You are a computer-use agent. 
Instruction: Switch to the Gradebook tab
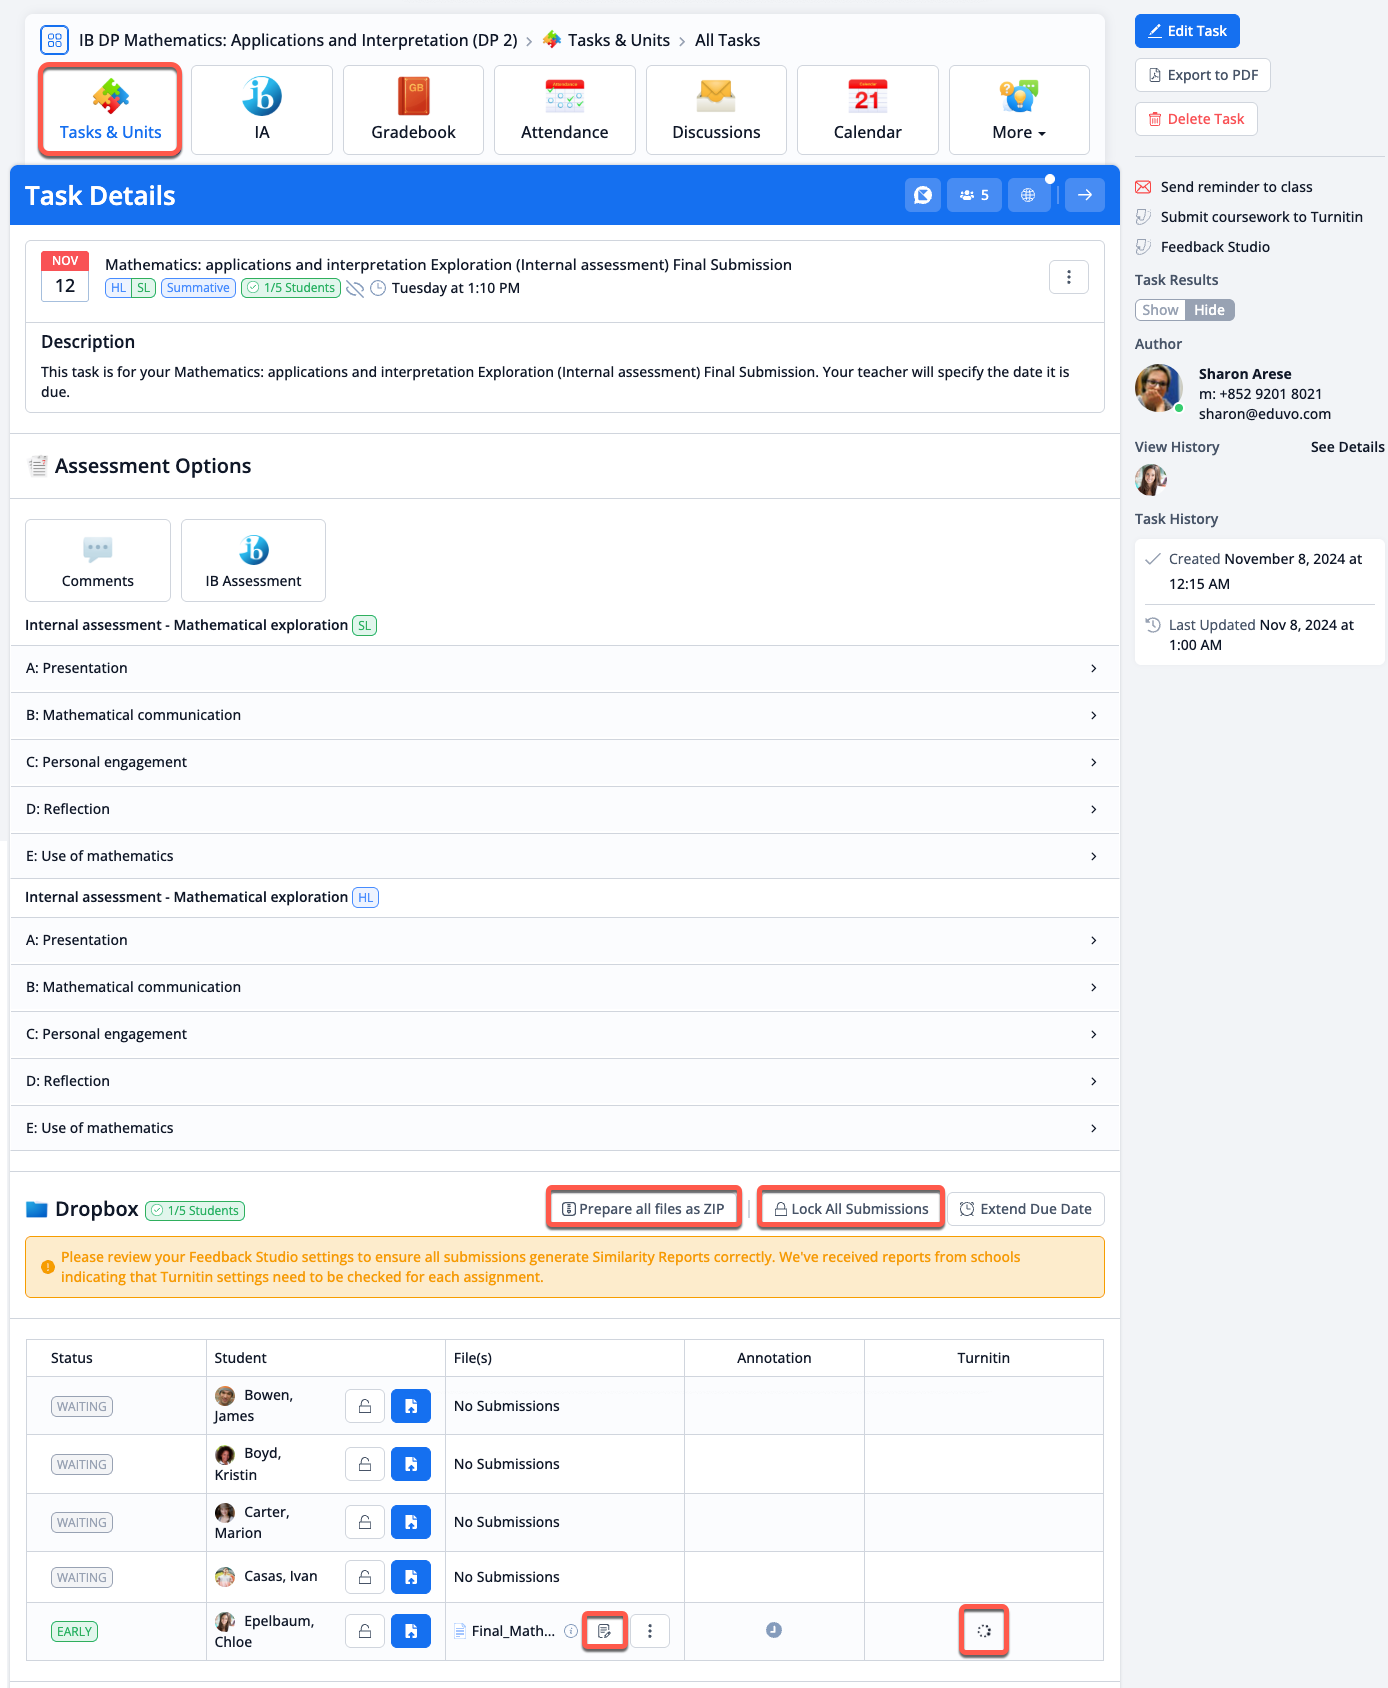pyautogui.click(x=413, y=110)
